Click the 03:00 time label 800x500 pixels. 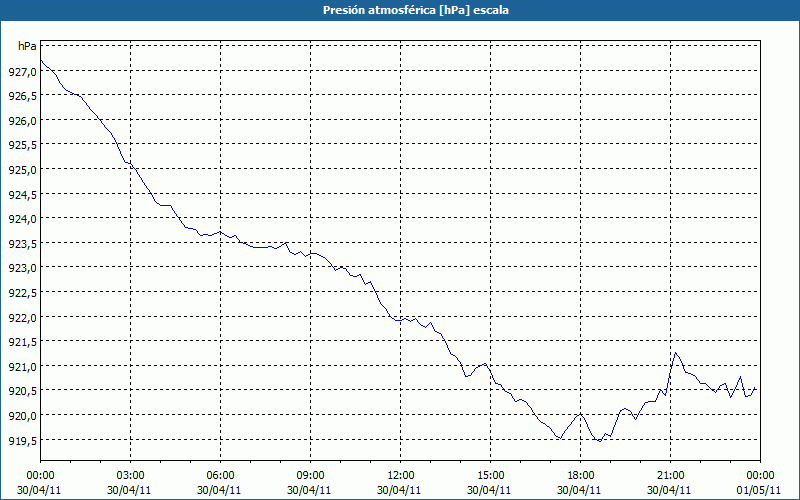click(130, 476)
